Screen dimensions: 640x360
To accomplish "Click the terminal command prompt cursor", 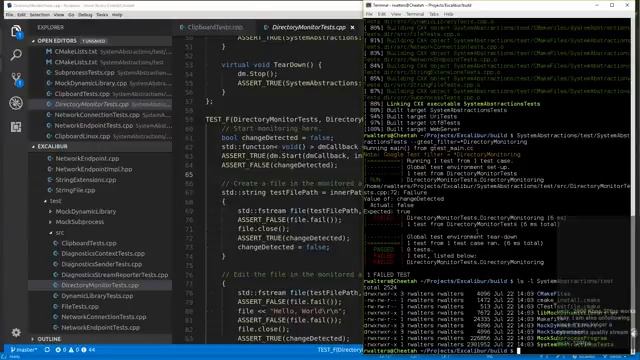I will point(519,351).
